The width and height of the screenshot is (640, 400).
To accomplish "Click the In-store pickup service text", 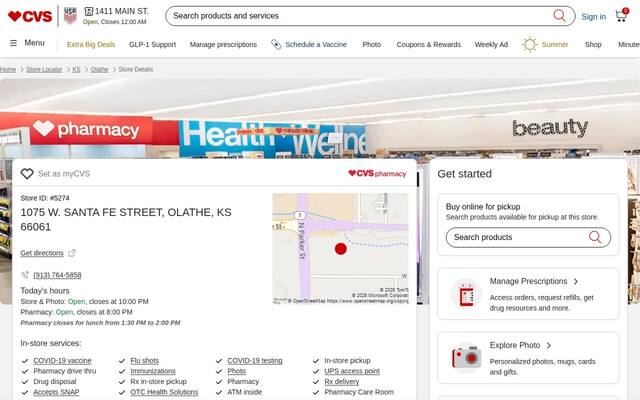I will coord(347,361).
